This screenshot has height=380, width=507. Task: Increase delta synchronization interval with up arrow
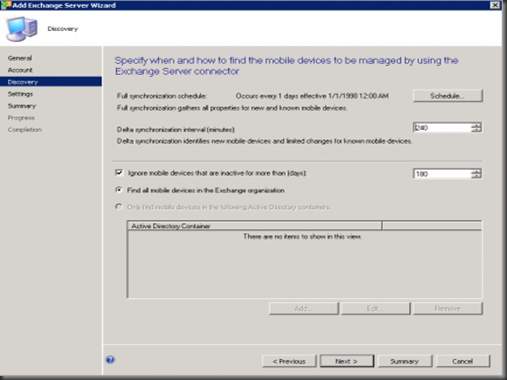[477, 125]
